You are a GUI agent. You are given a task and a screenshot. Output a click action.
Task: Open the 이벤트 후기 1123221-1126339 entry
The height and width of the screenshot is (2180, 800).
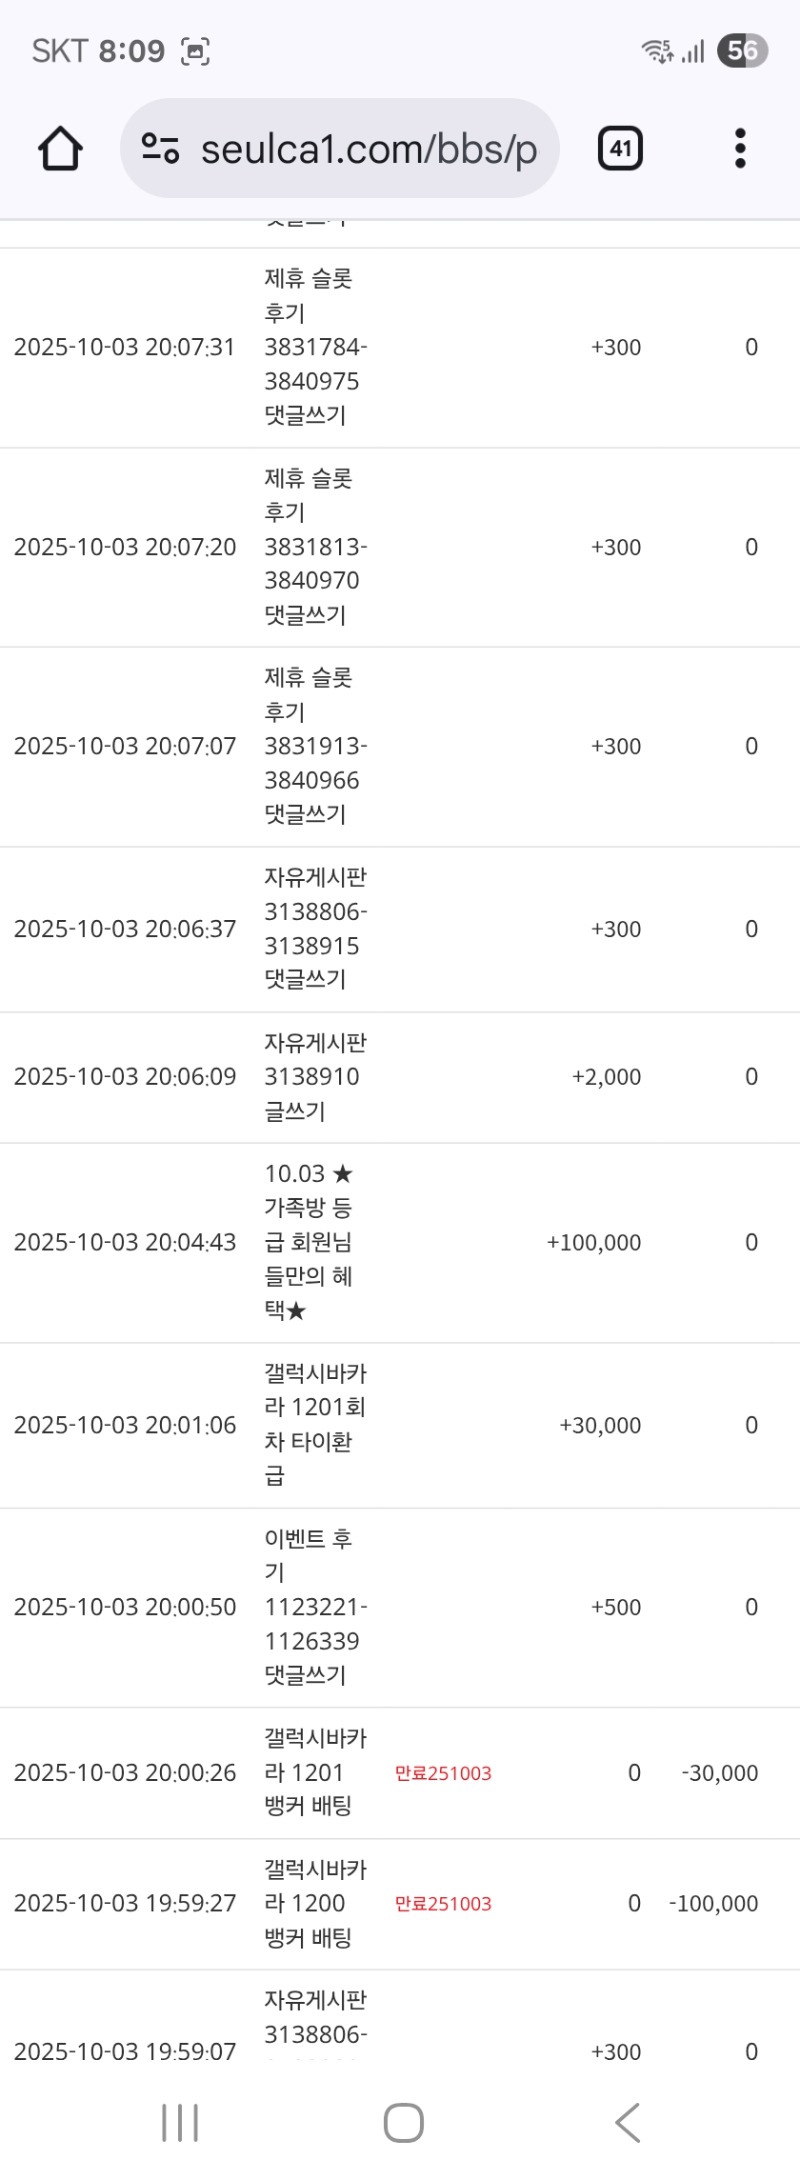314,1607
